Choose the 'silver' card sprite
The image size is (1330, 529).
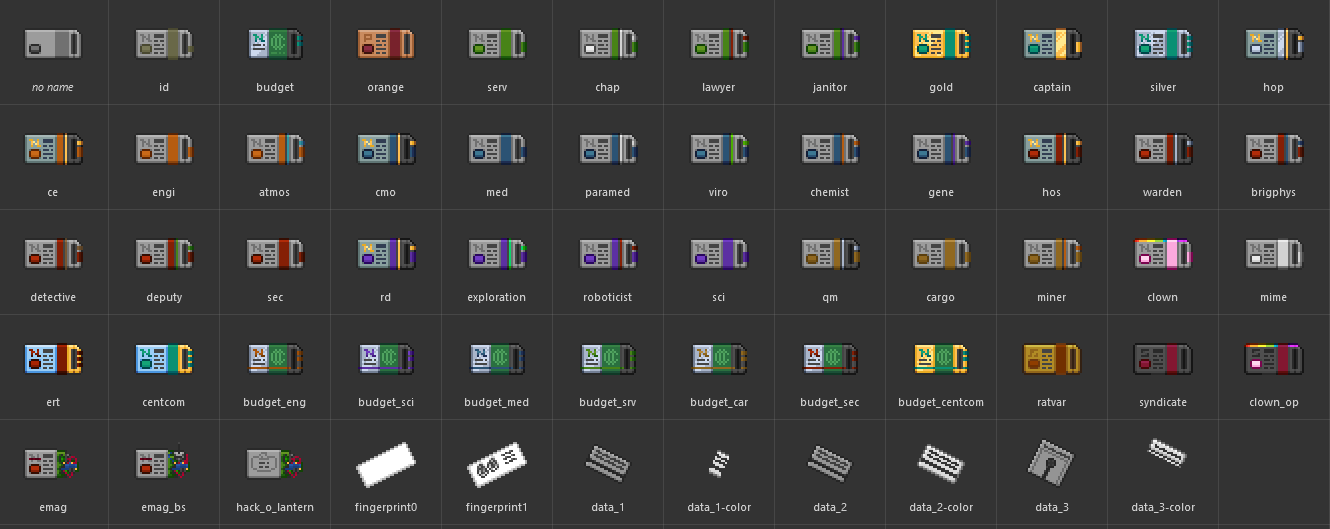click(x=1163, y=44)
